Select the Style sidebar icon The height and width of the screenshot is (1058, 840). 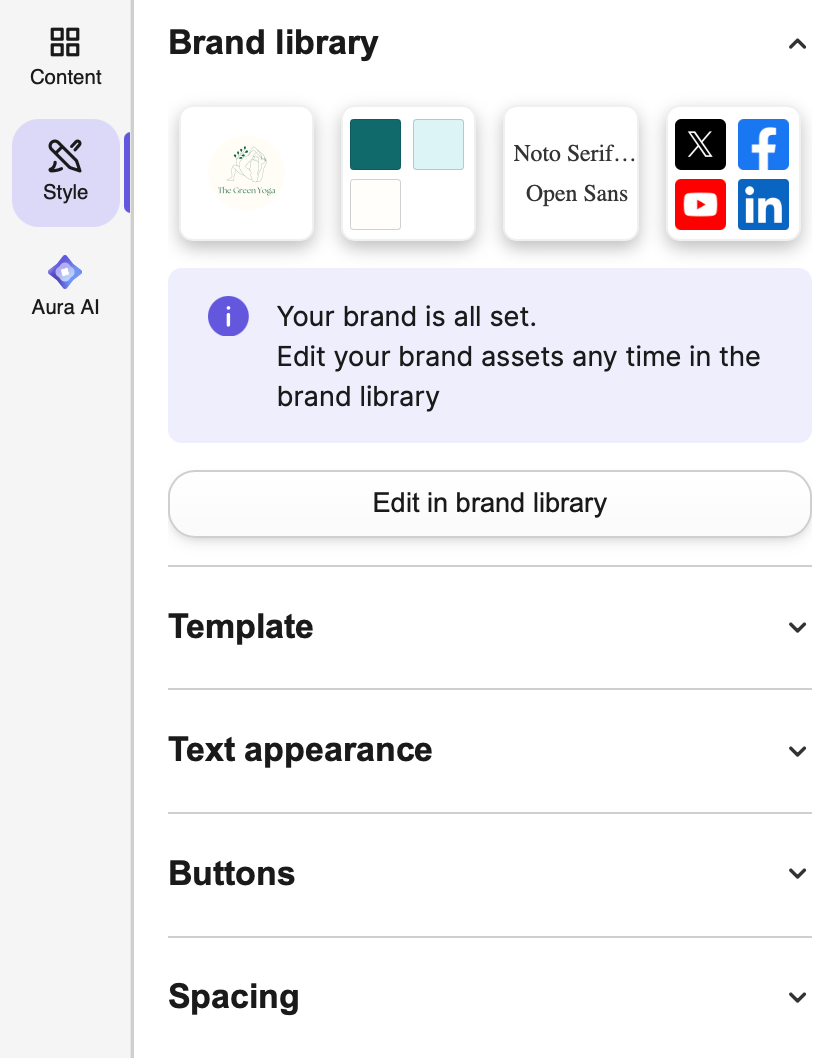[65, 157]
